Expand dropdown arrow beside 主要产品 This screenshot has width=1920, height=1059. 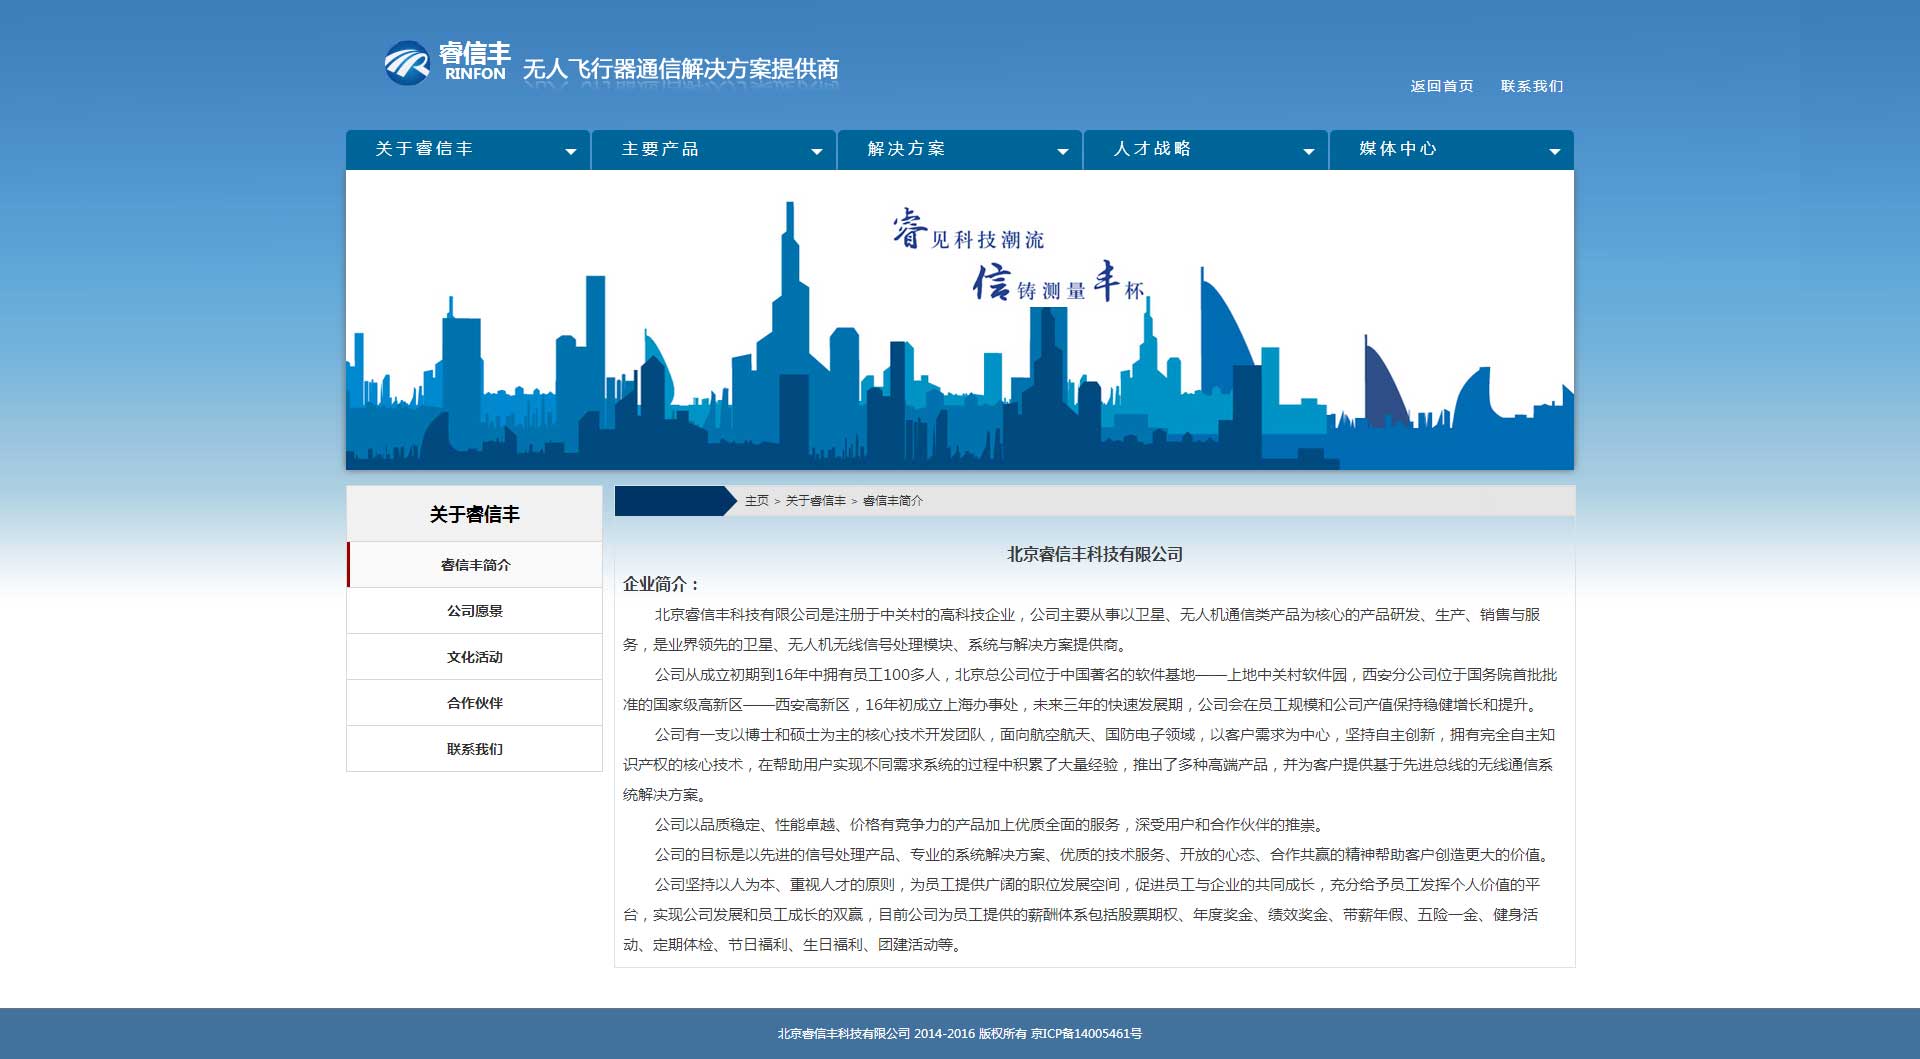[817, 152]
